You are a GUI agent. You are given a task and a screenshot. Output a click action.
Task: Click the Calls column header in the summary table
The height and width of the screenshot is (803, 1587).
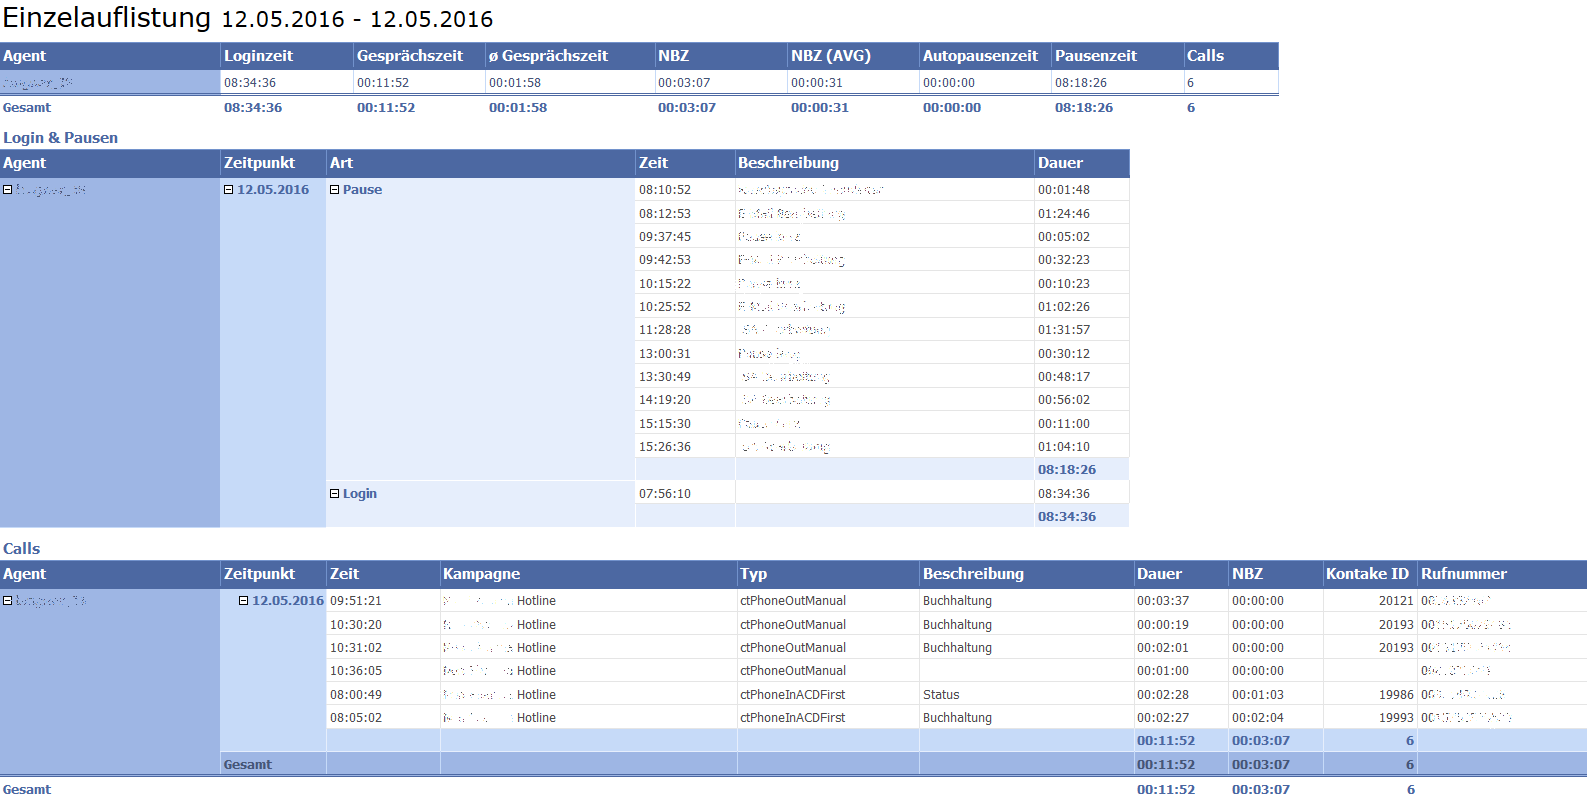coord(1205,56)
